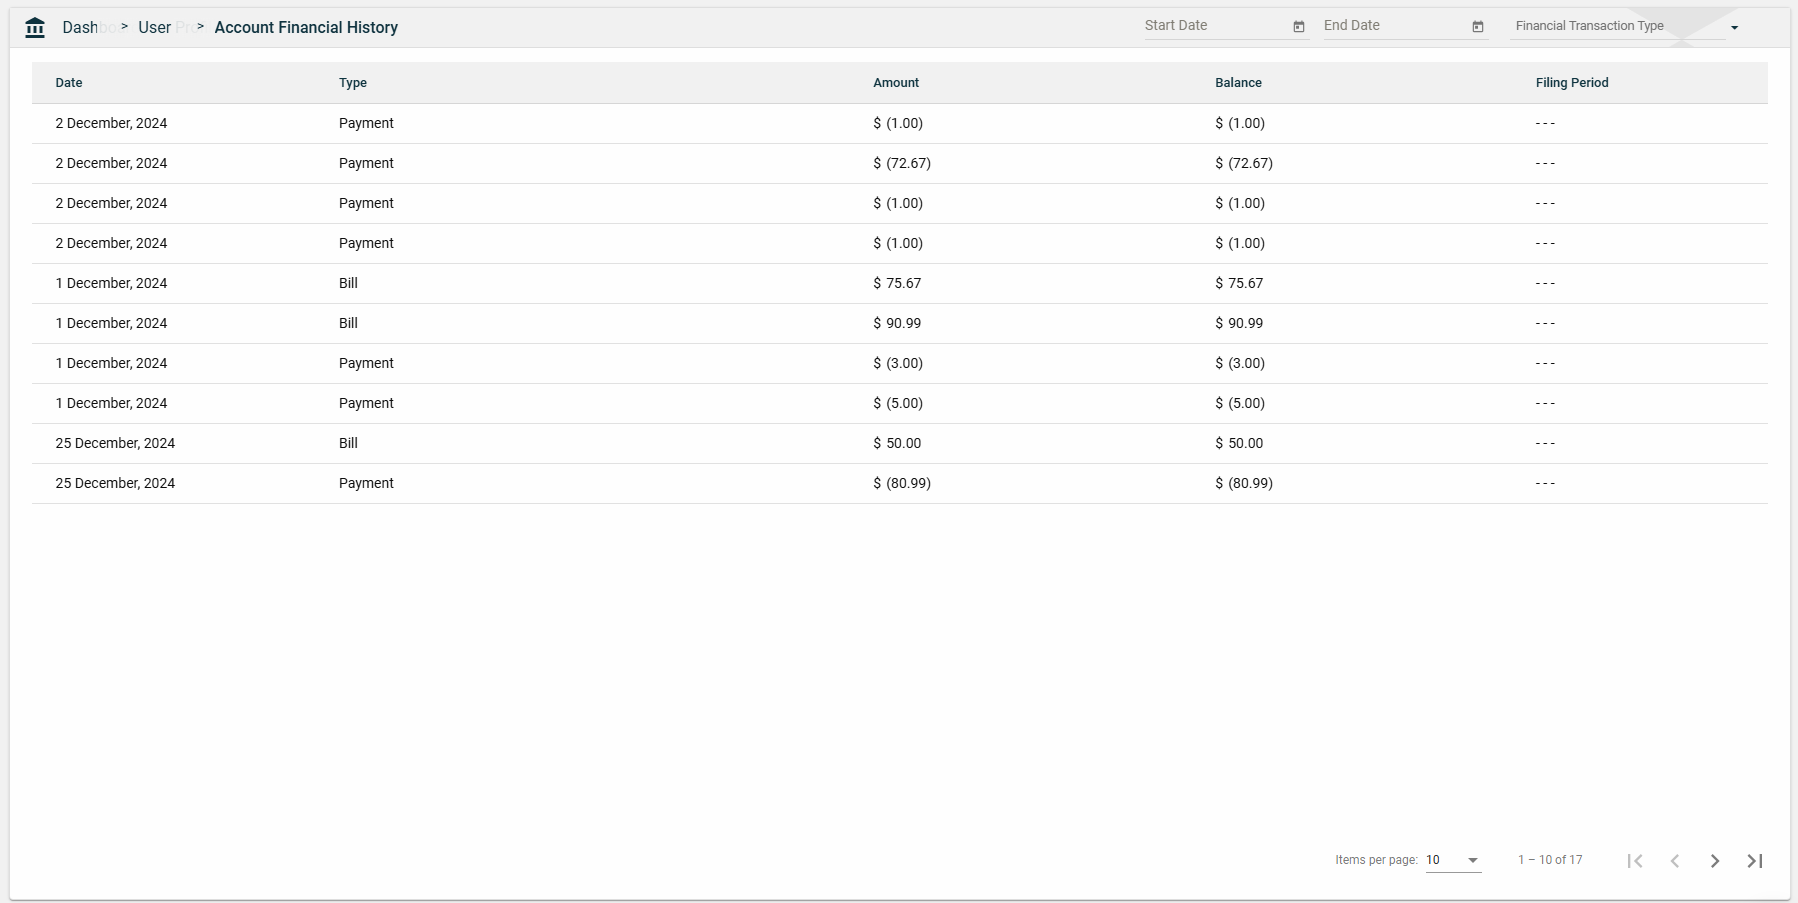Viewport: 1798px width, 903px height.
Task: Jump to the last page of results
Action: click(x=1754, y=861)
